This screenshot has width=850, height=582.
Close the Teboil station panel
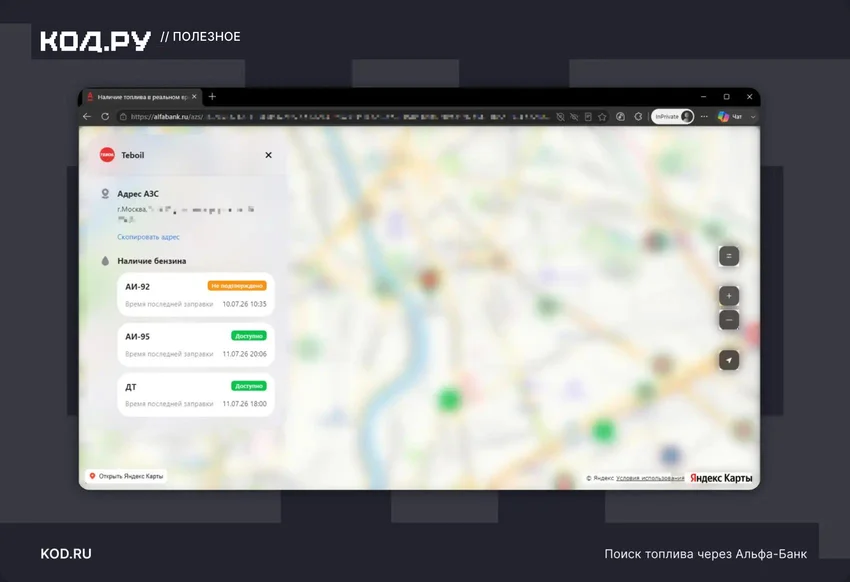[x=268, y=155]
